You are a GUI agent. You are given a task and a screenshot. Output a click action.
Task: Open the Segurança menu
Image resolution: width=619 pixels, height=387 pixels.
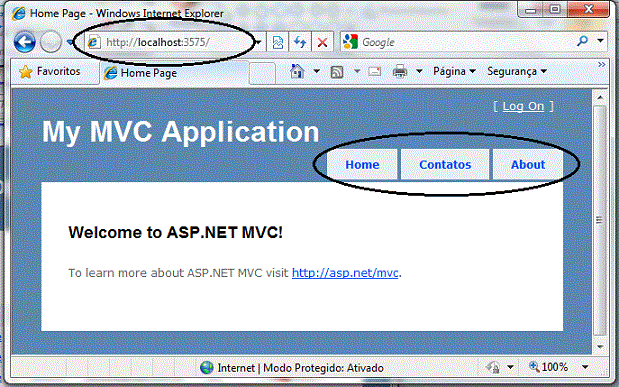pyautogui.click(x=517, y=71)
